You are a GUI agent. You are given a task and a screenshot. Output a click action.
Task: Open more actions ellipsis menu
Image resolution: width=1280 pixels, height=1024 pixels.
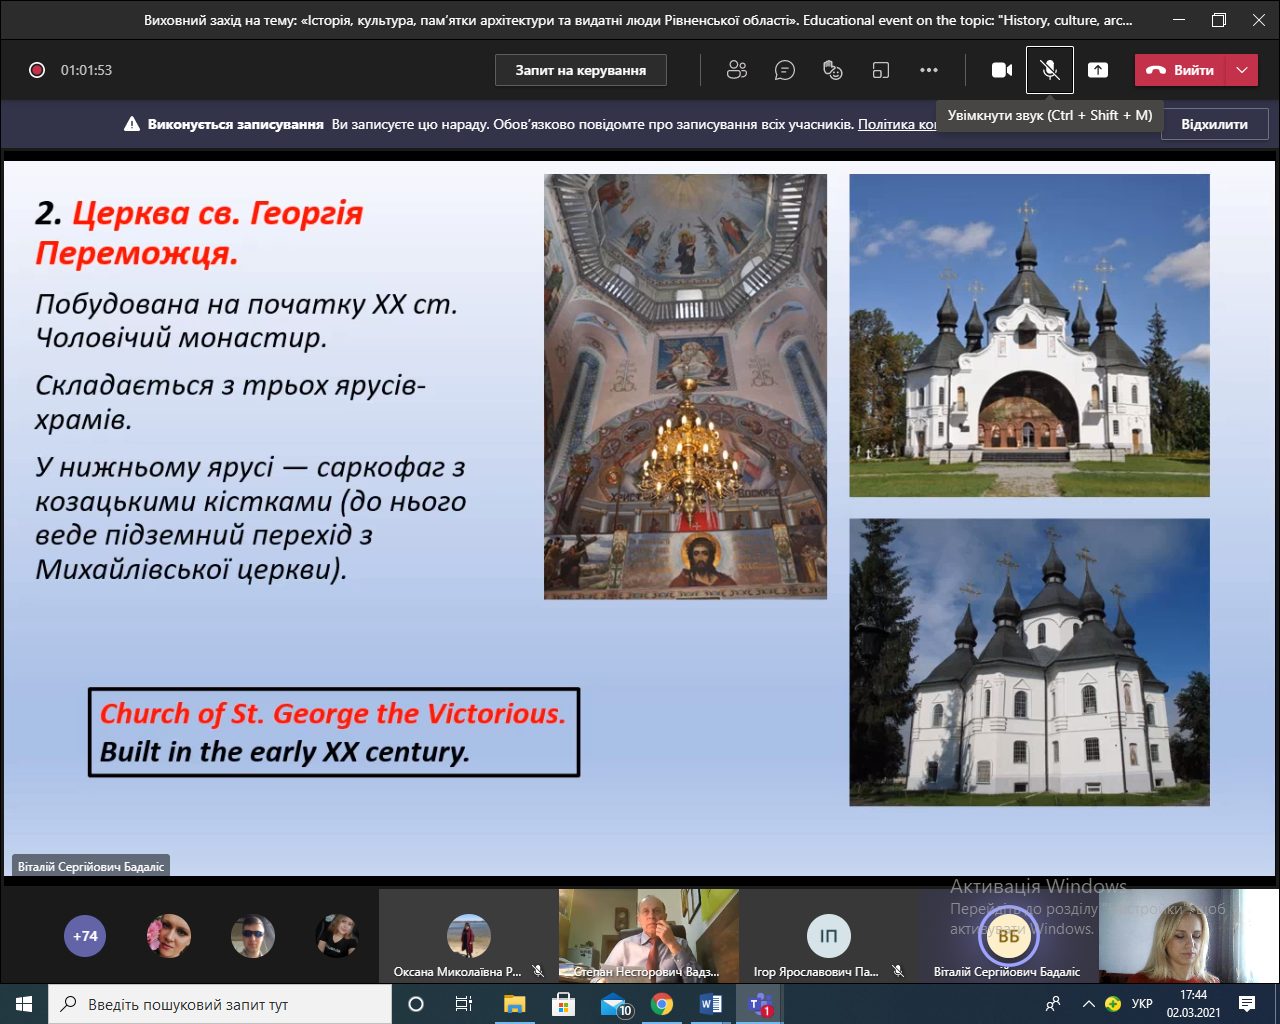click(929, 70)
